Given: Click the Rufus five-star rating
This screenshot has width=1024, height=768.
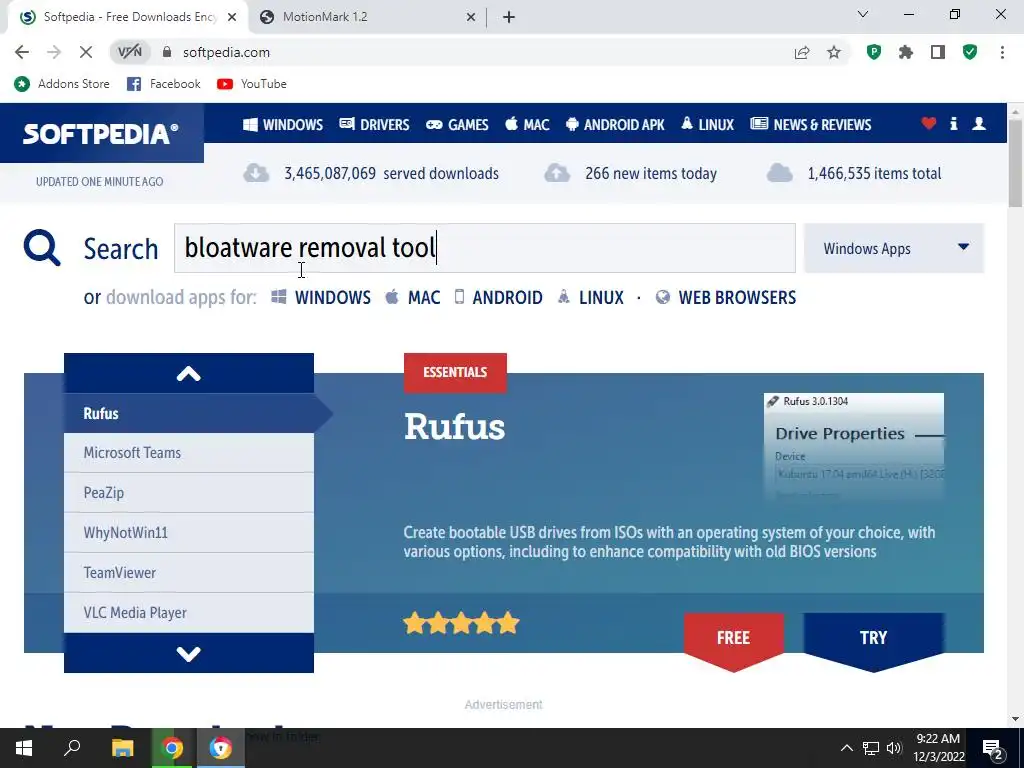Looking at the screenshot, I should (461, 623).
